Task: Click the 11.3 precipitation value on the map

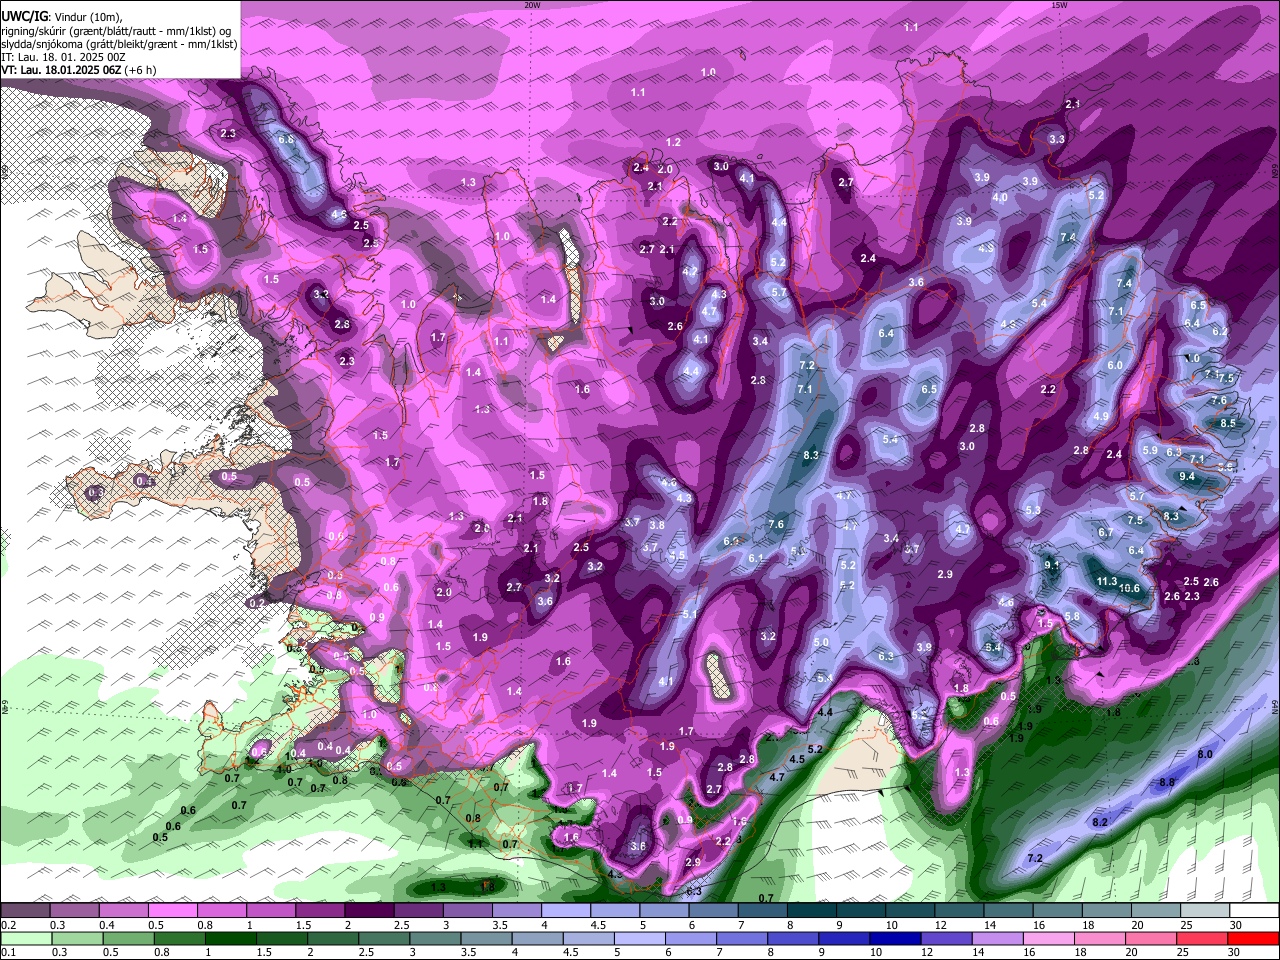Action: point(1106,581)
